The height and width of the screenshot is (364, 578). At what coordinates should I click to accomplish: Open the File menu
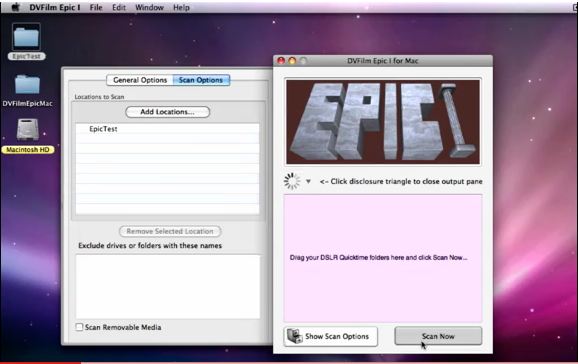[96, 7]
